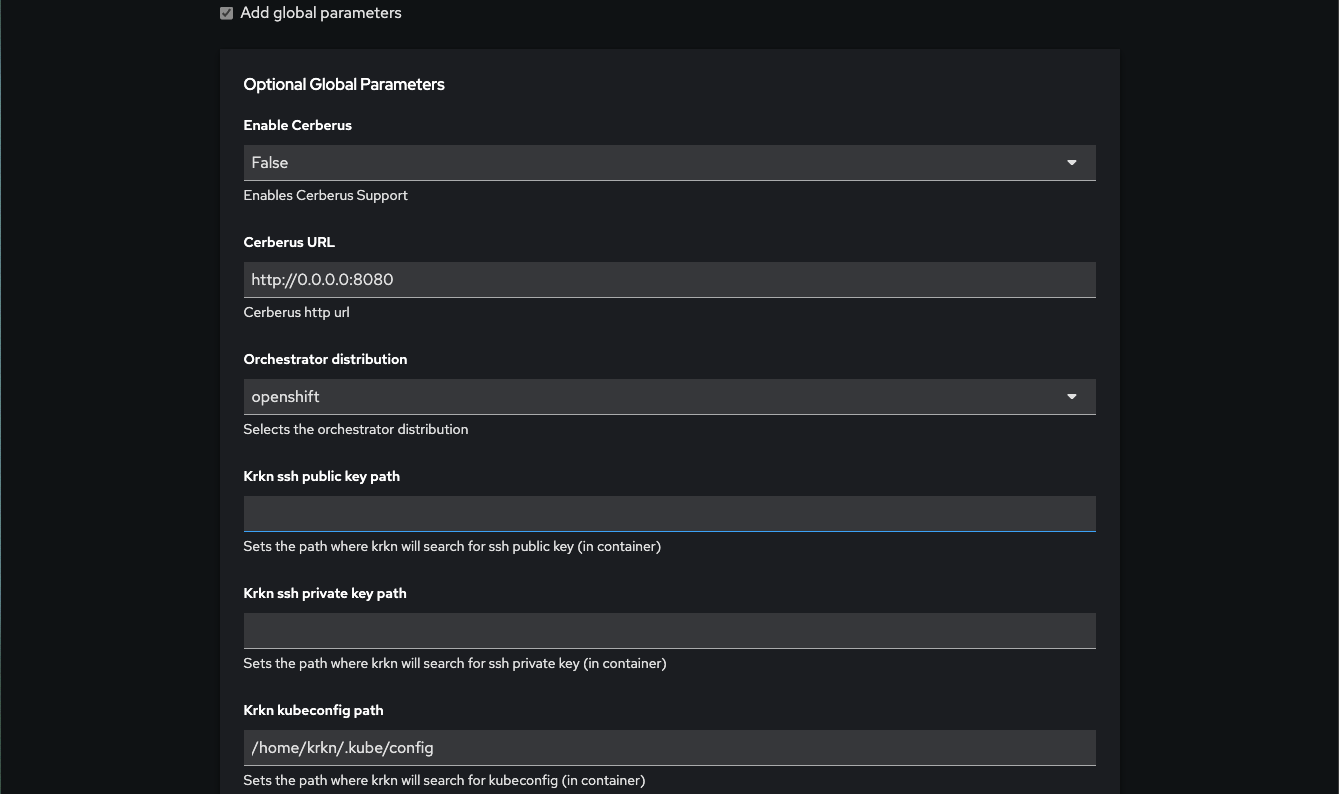Click the Enable Cerberus dropdown chevron
The image size is (1339, 794).
tap(1071, 162)
